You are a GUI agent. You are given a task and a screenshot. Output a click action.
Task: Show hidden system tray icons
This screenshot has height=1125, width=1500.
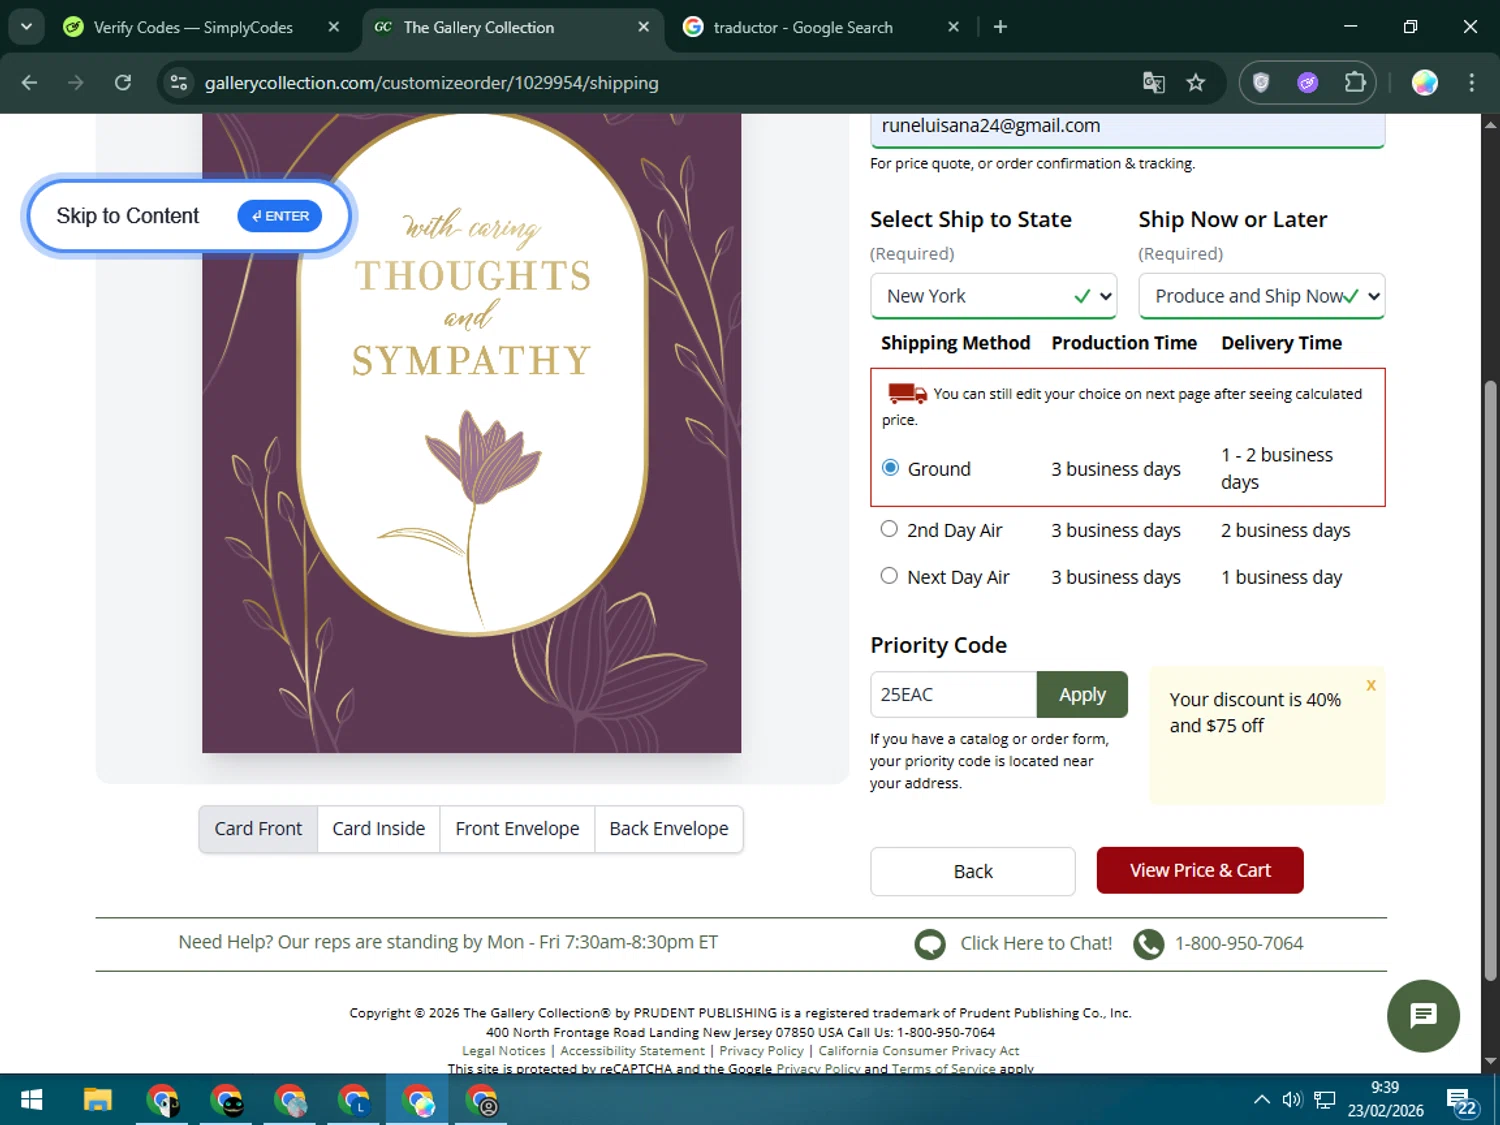1262,1100
